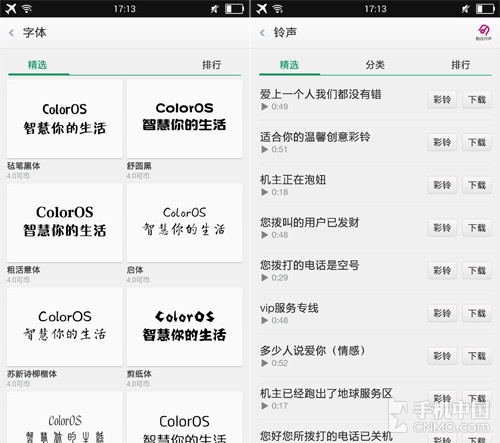
Task: Select the 剪纸体 font name
Action: click(139, 374)
